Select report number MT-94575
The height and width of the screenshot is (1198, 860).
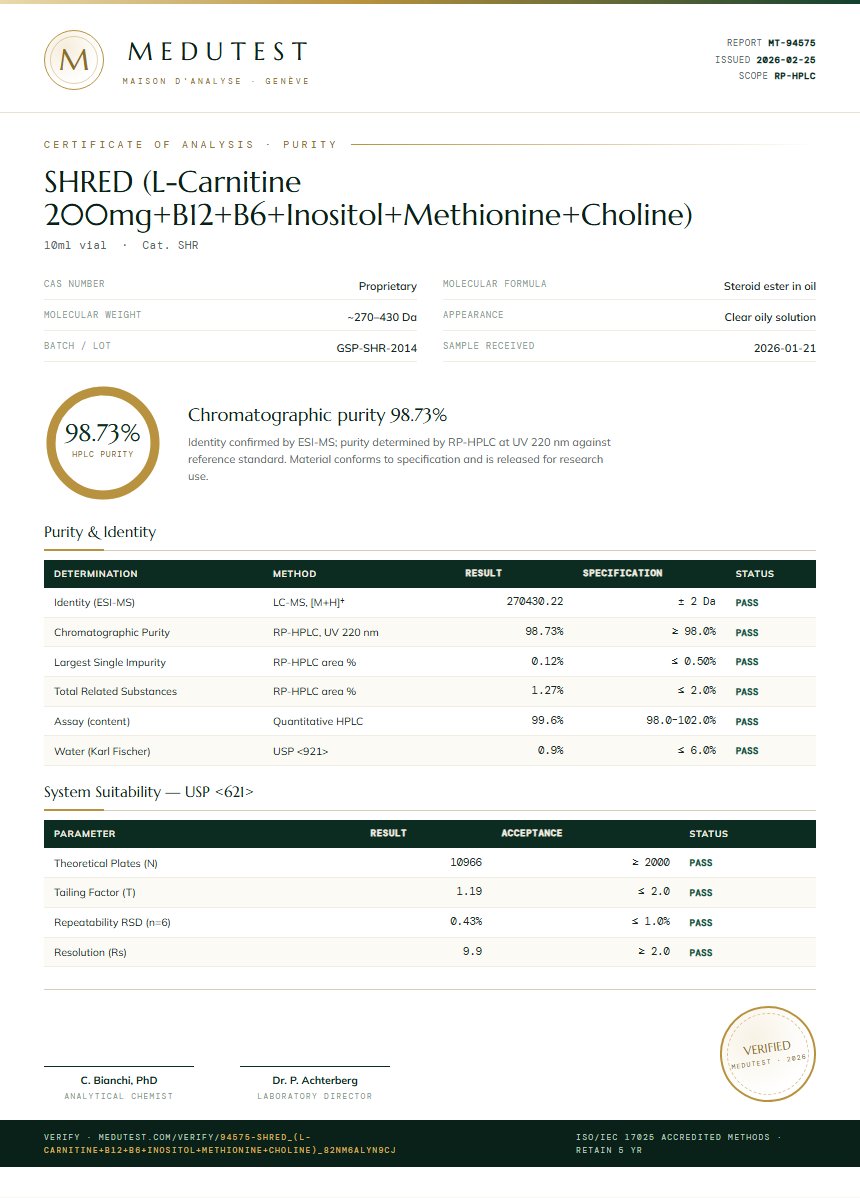pyautogui.click(x=791, y=43)
